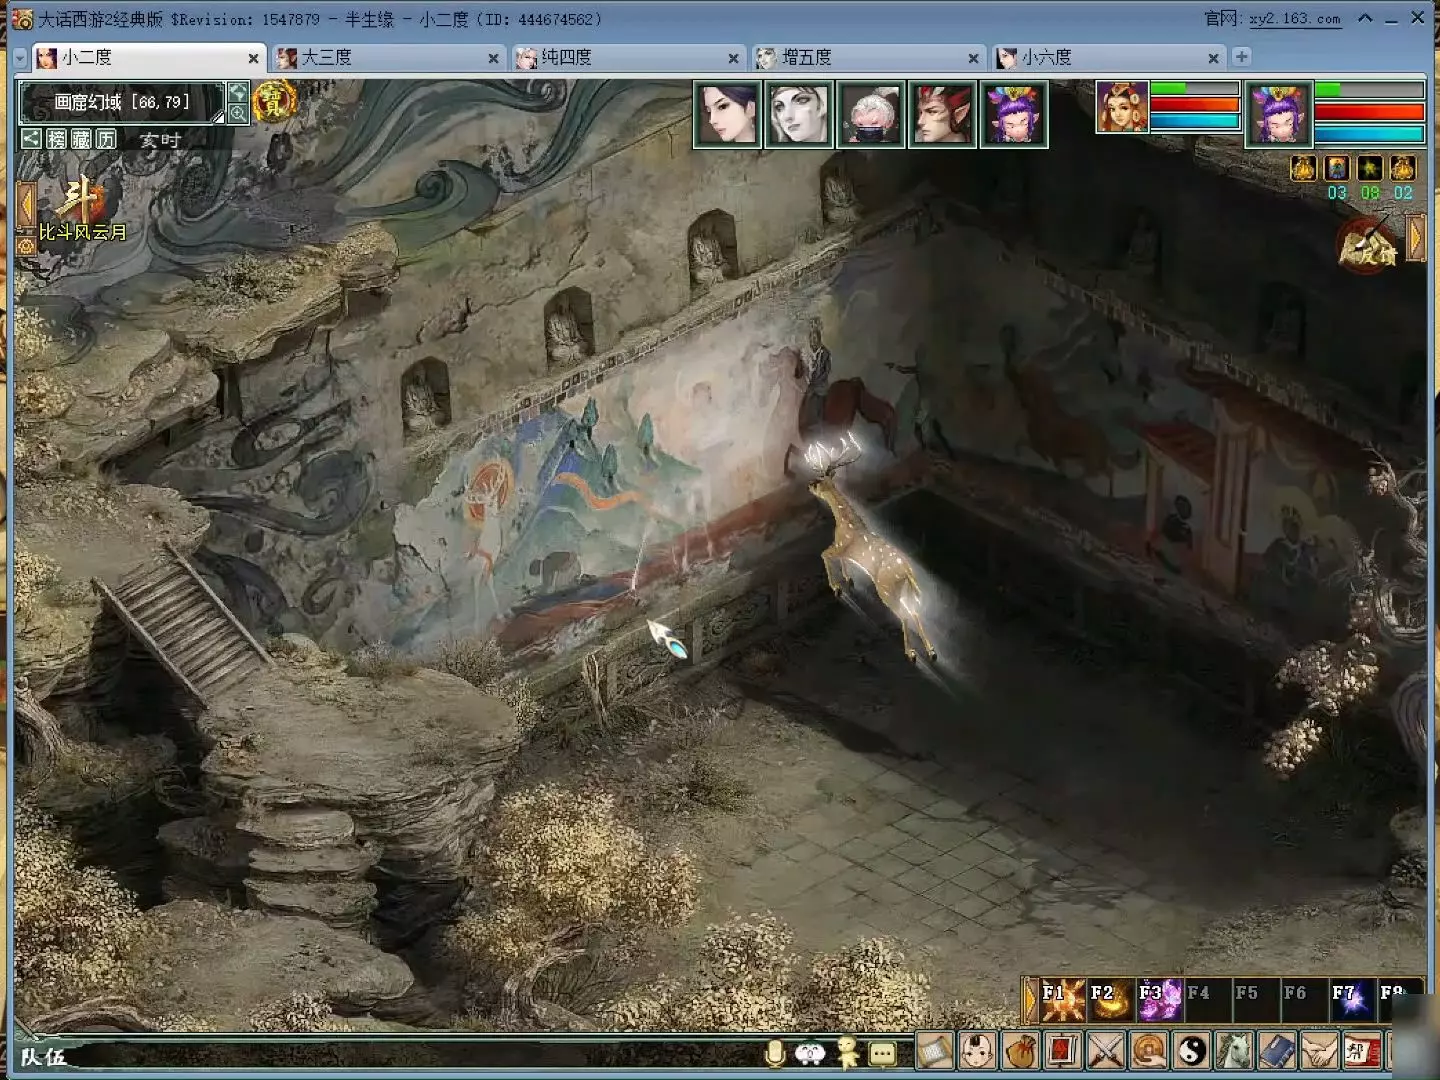
Task: Open the 榜 ranking button
Action: point(57,139)
